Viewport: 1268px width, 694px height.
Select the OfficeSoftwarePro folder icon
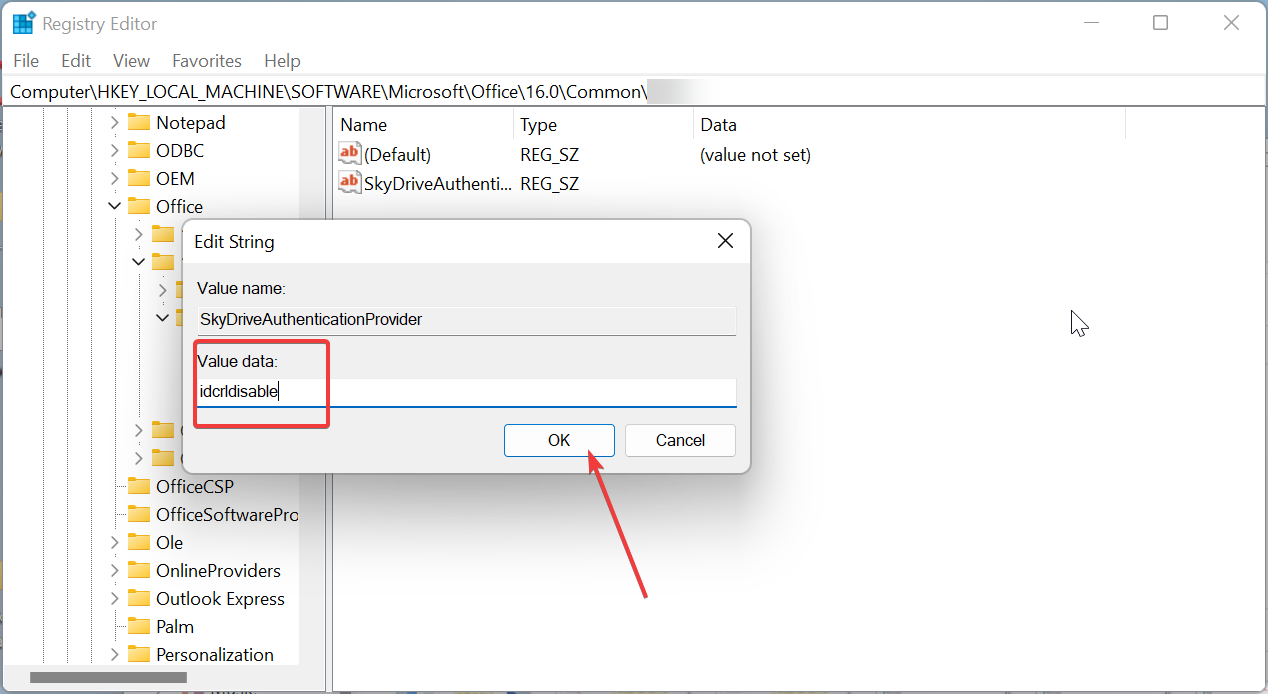click(x=138, y=515)
